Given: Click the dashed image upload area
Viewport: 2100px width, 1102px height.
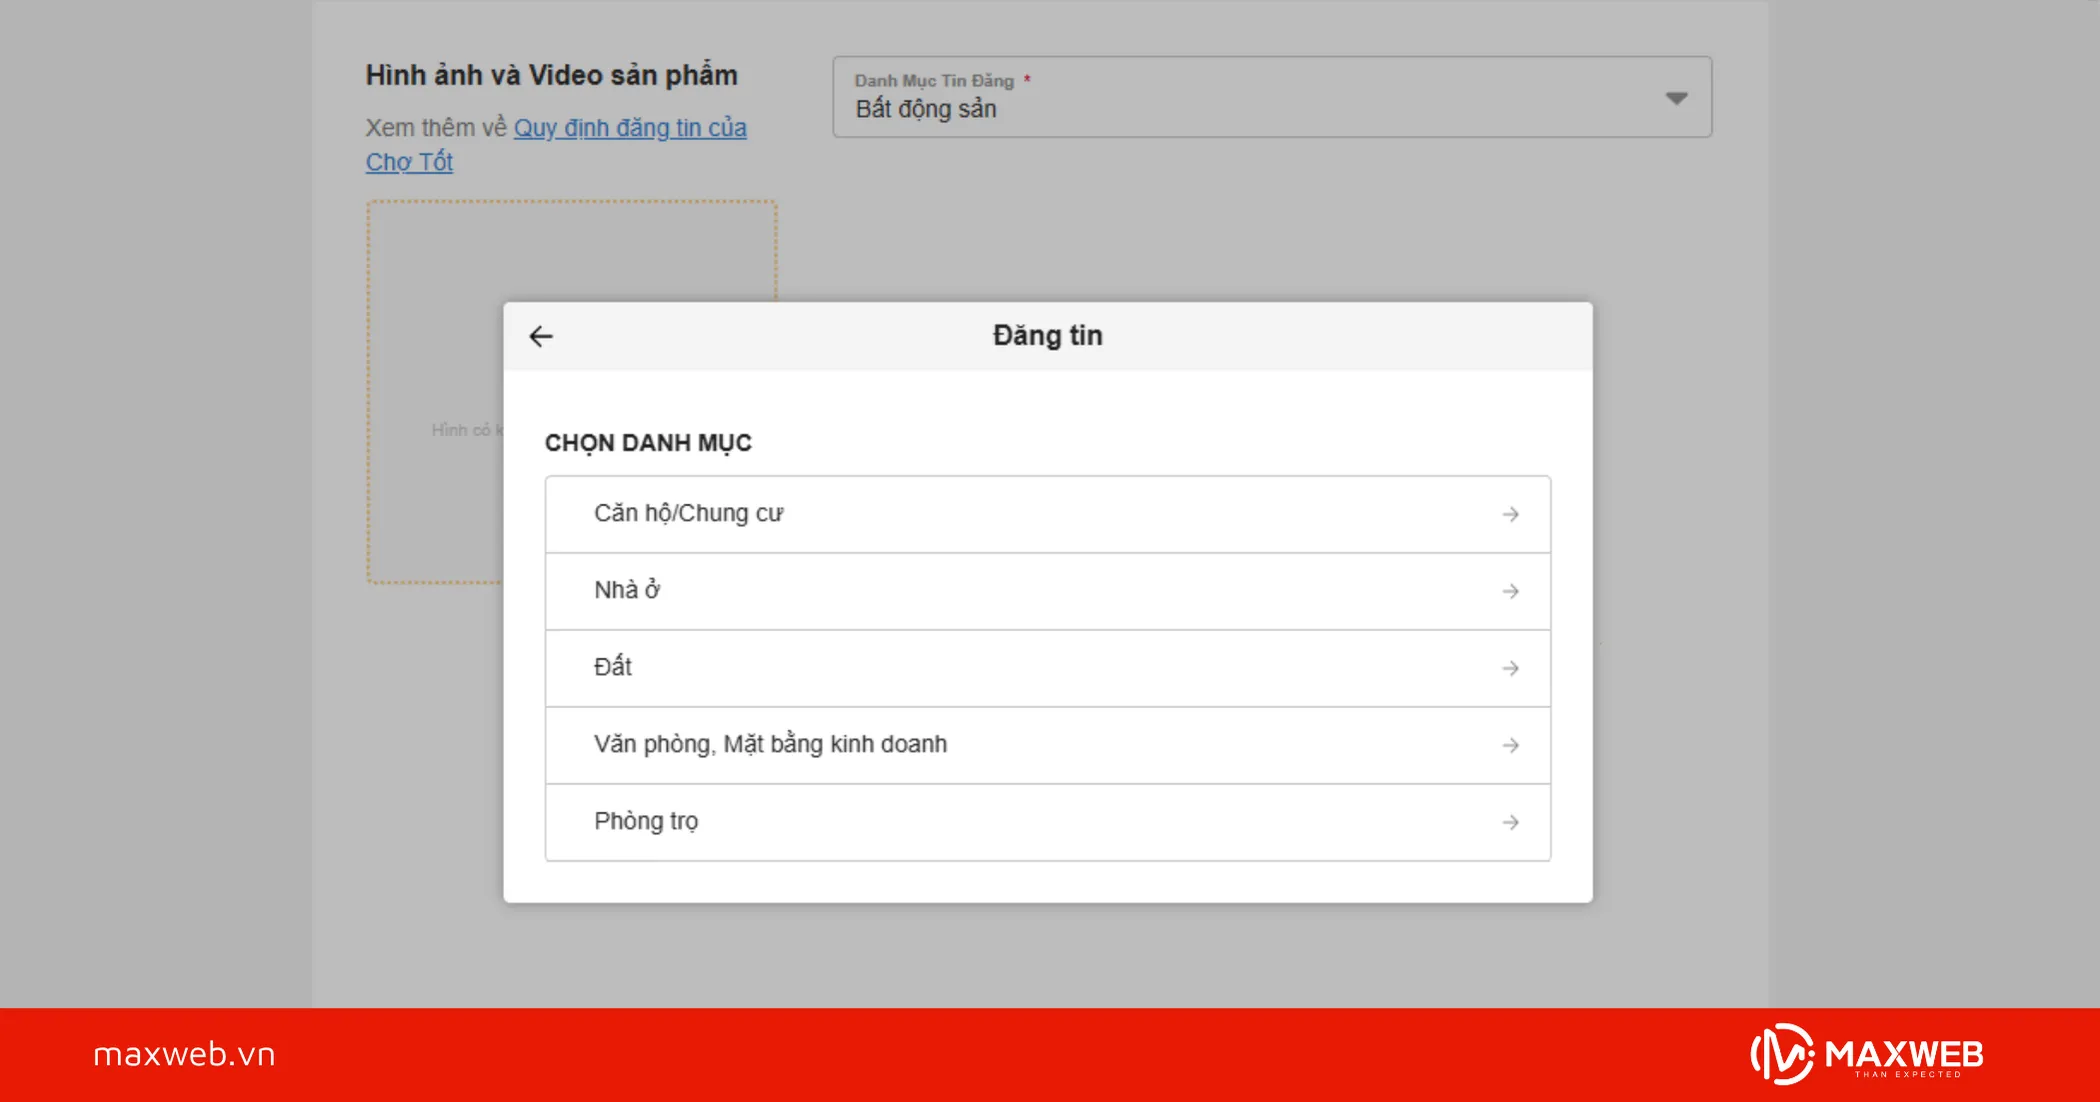Looking at the screenshot, I should 436,300.
